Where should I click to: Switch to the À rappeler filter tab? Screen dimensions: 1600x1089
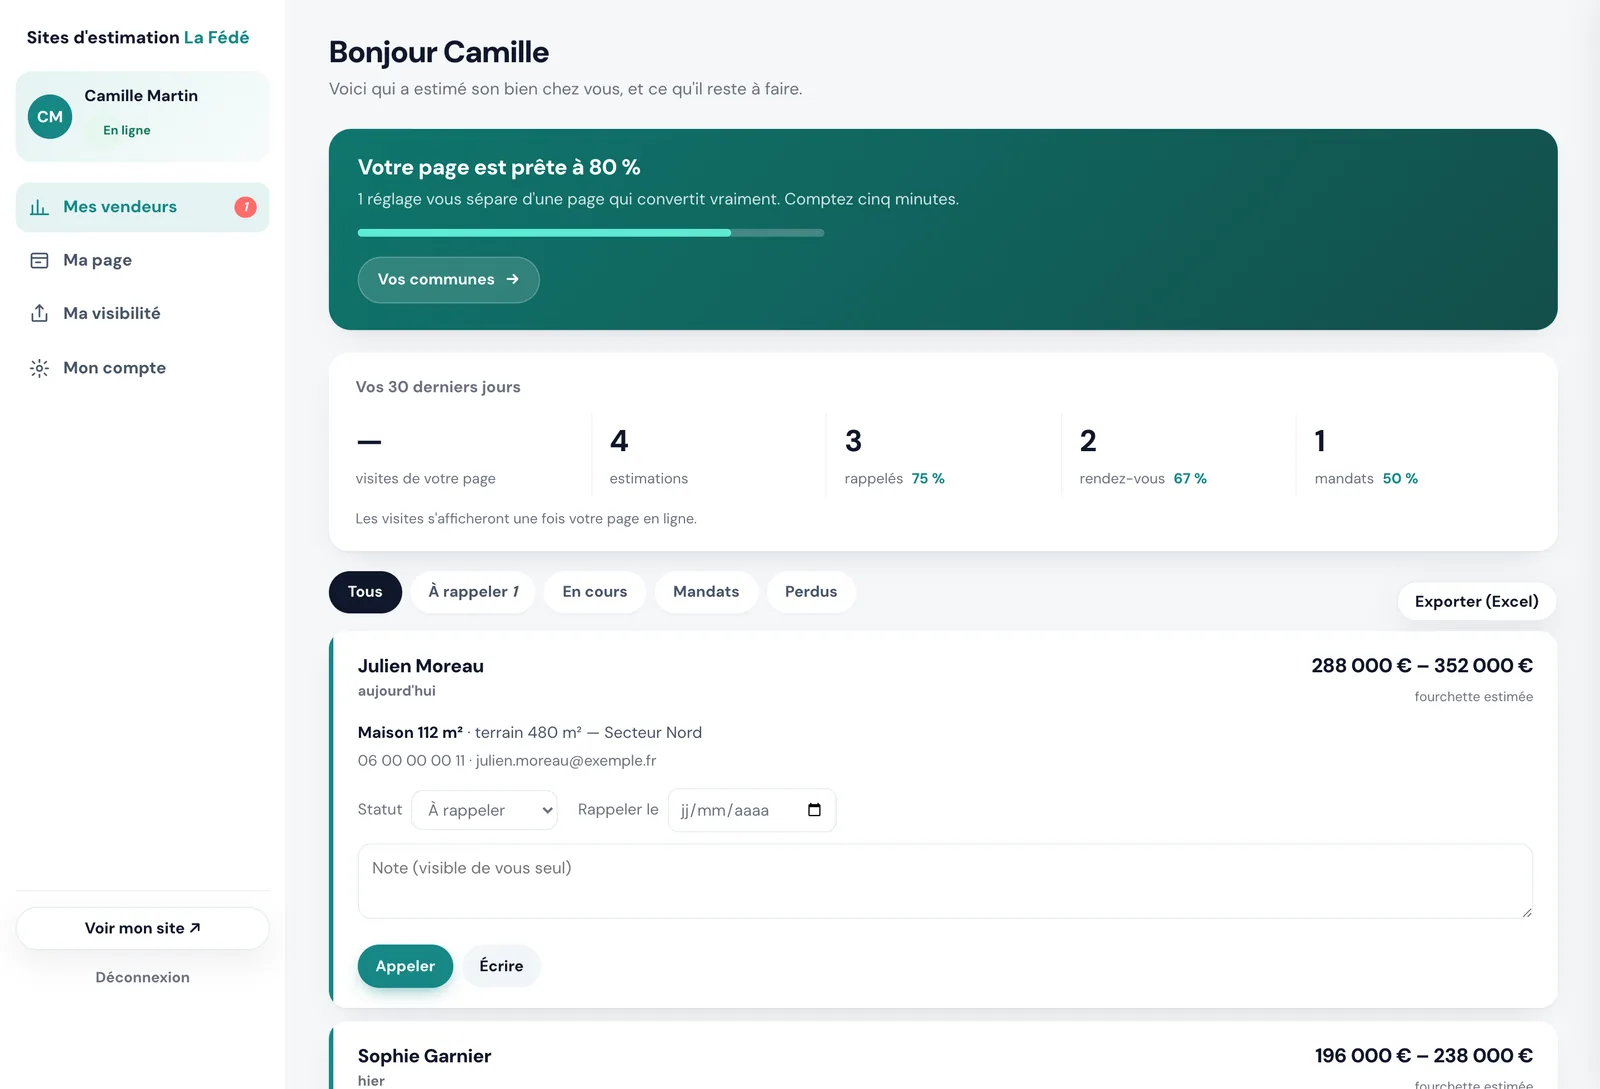(473, 592)
